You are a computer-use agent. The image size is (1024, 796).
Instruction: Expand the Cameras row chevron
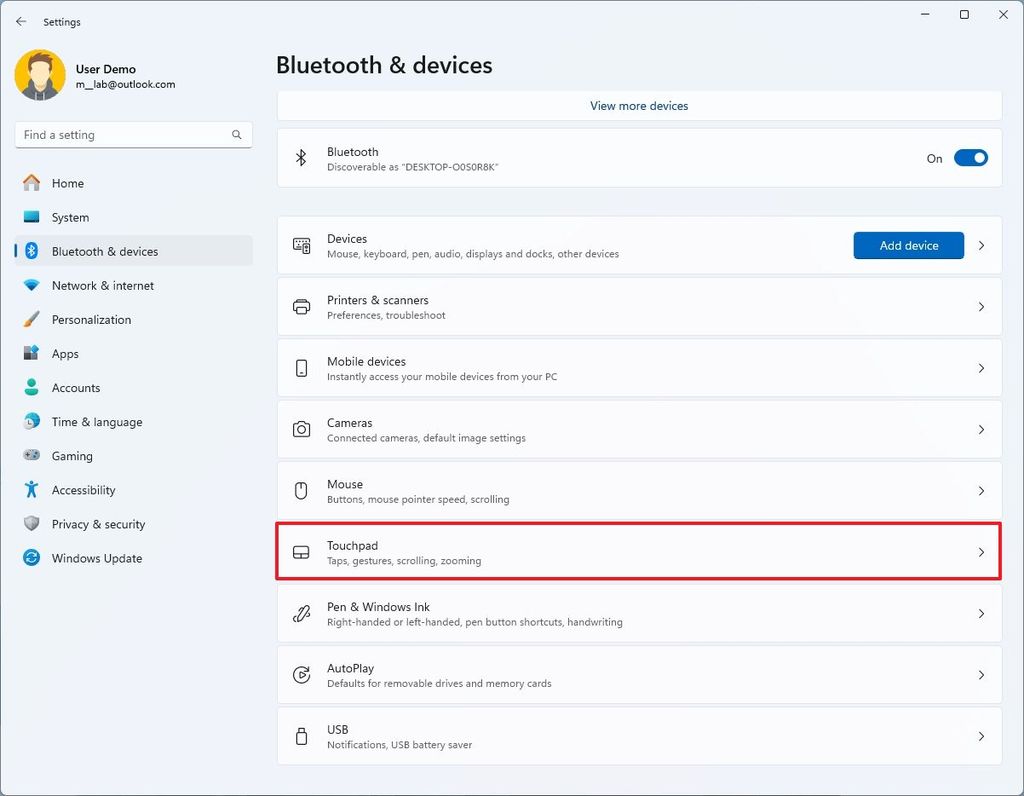pos(981,429)
